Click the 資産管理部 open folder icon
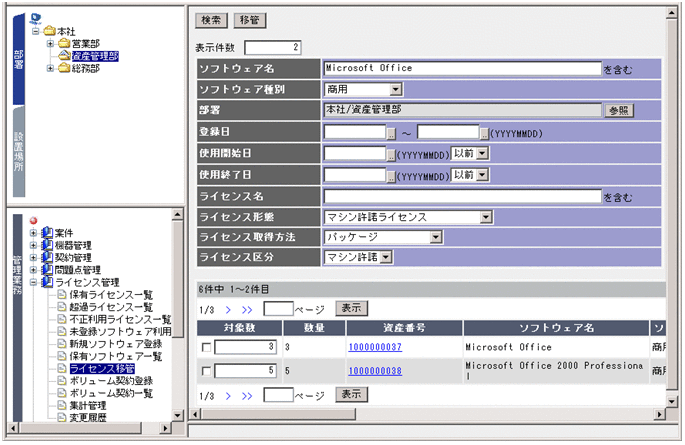685x445 pixels. click(x=64, y=55)
